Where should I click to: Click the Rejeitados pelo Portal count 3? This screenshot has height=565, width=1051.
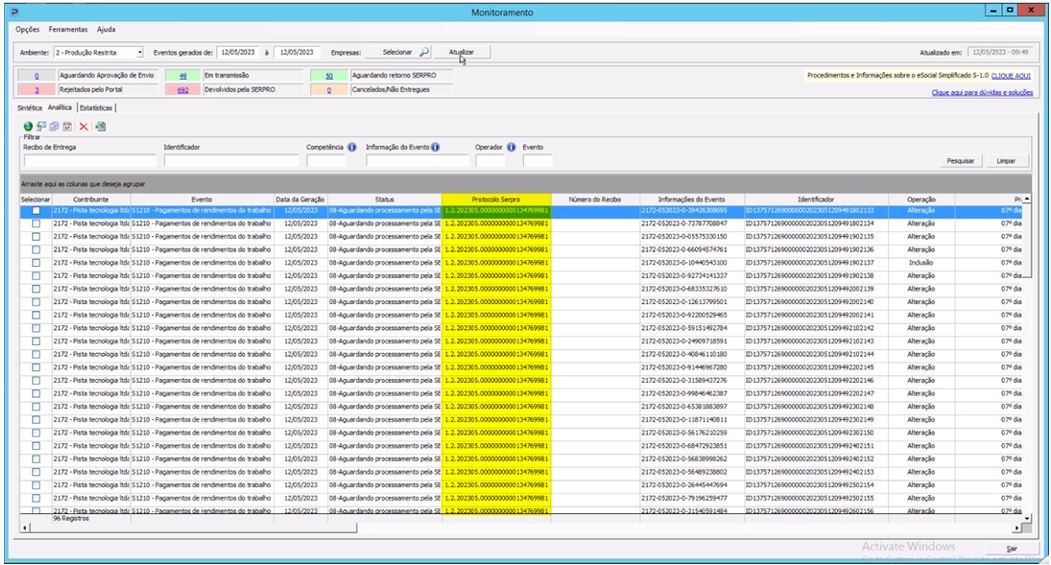[36, 90]
